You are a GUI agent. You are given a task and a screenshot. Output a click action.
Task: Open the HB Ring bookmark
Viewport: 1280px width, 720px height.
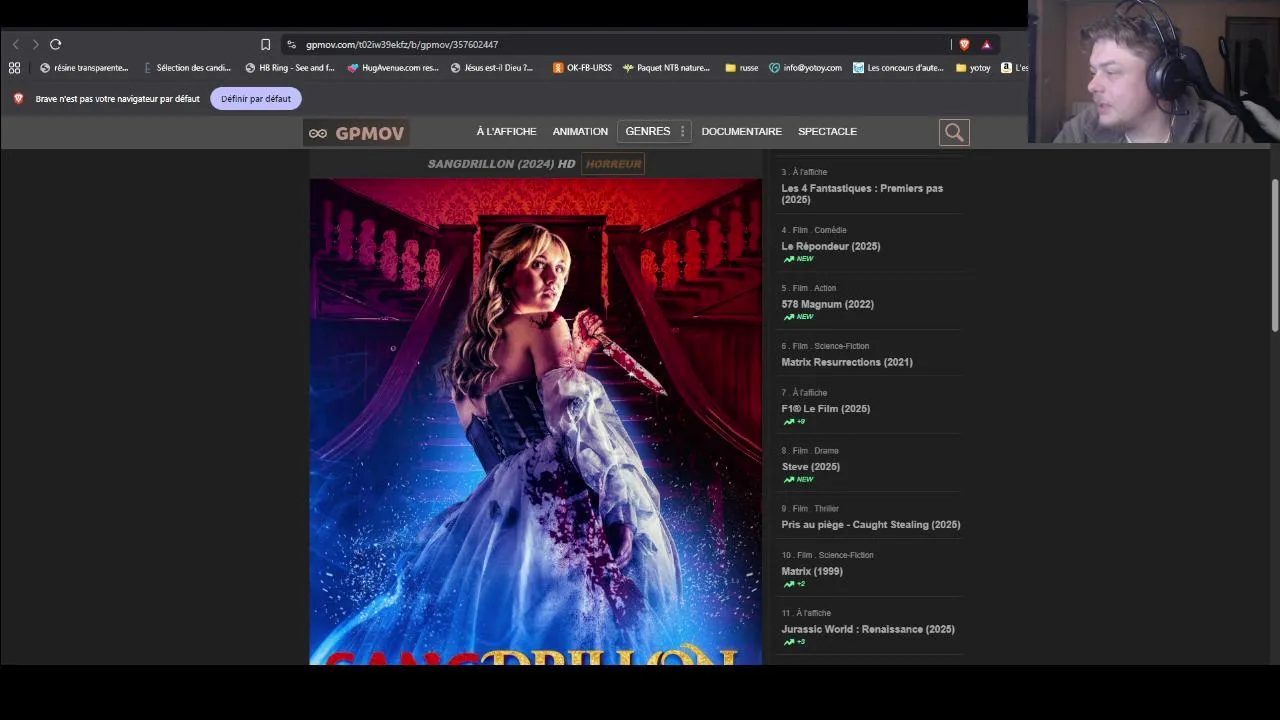289,68
